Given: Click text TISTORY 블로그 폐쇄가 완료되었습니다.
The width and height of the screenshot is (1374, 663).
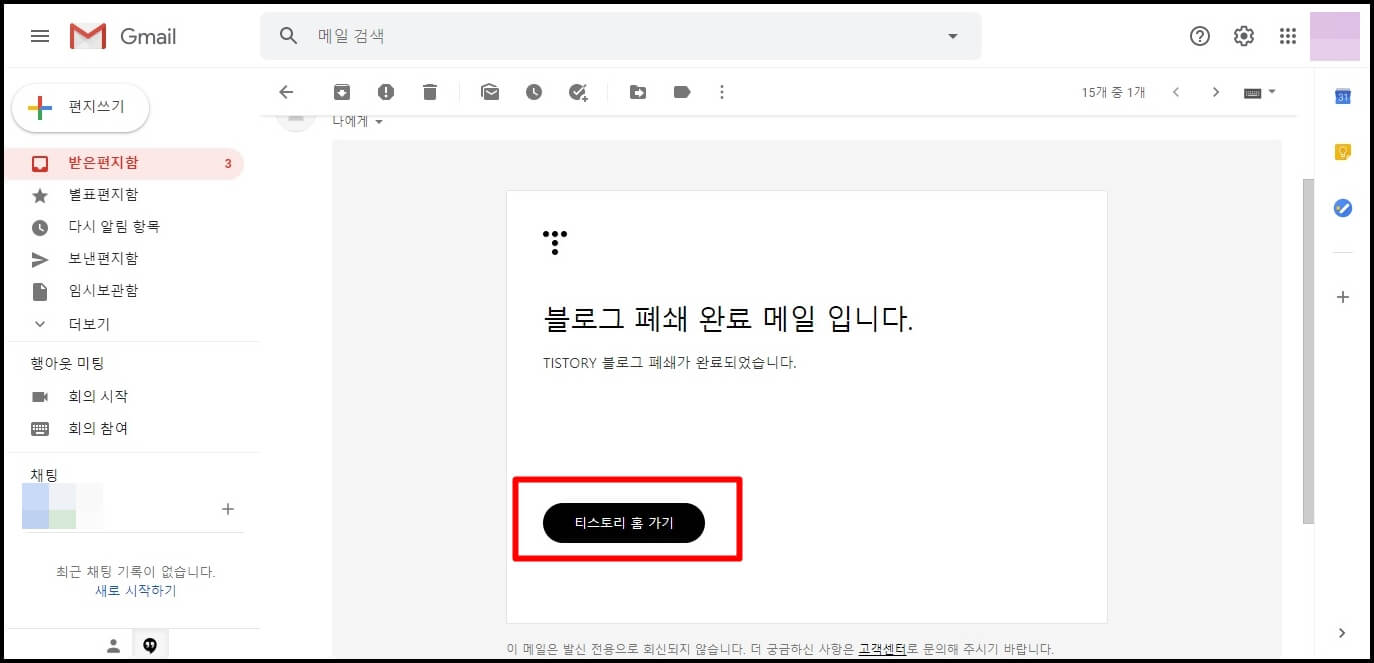Looking at the screenshot, I should click(670, 363).
